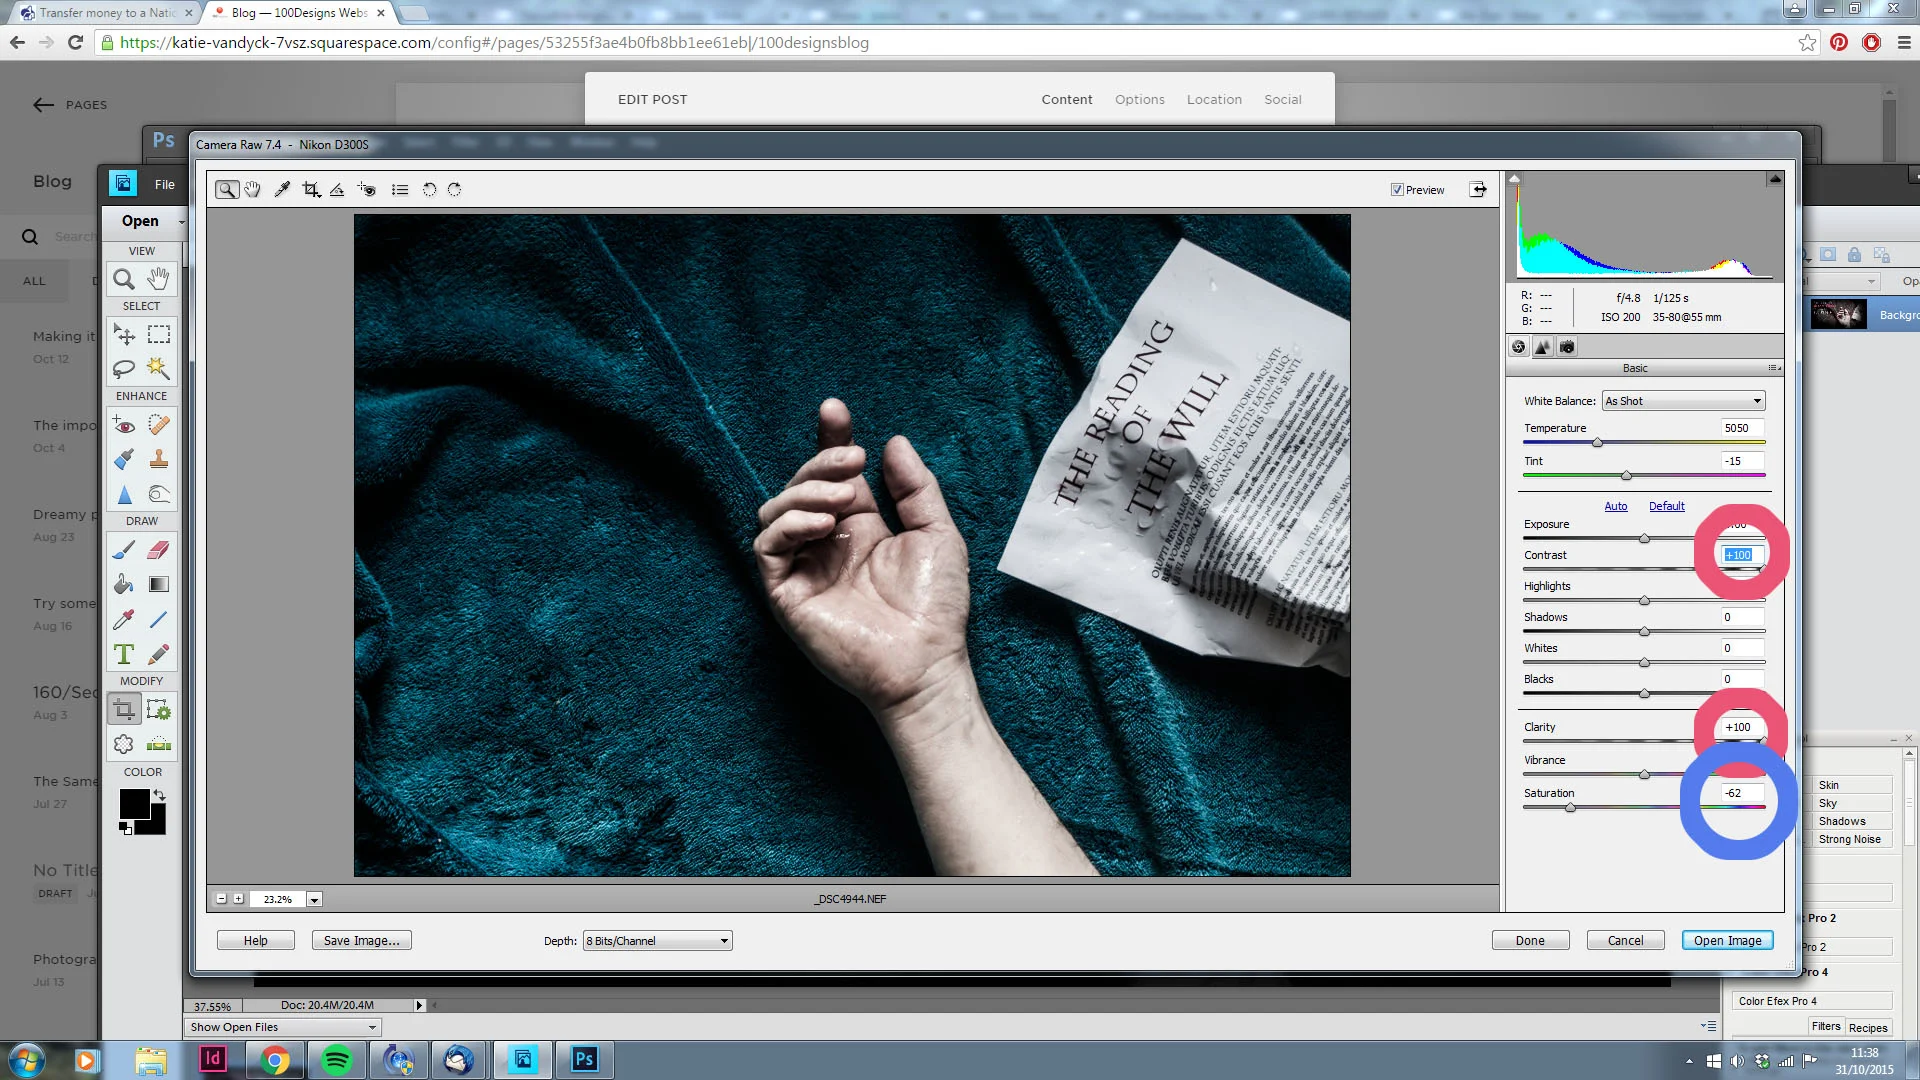
Task: Select the White Balance eyedropper tool
Action: [x=282, y=189]
